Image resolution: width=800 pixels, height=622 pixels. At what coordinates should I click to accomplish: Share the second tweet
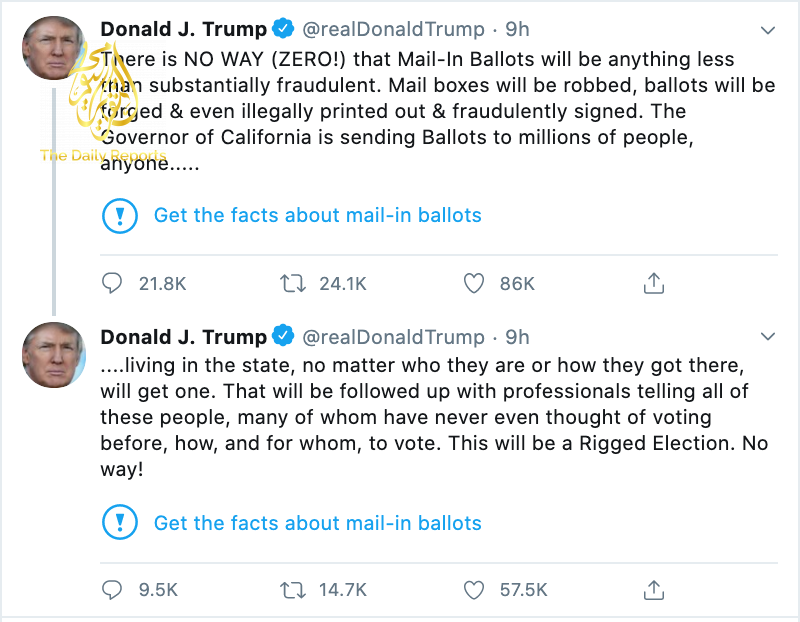(x=654, y=590)
